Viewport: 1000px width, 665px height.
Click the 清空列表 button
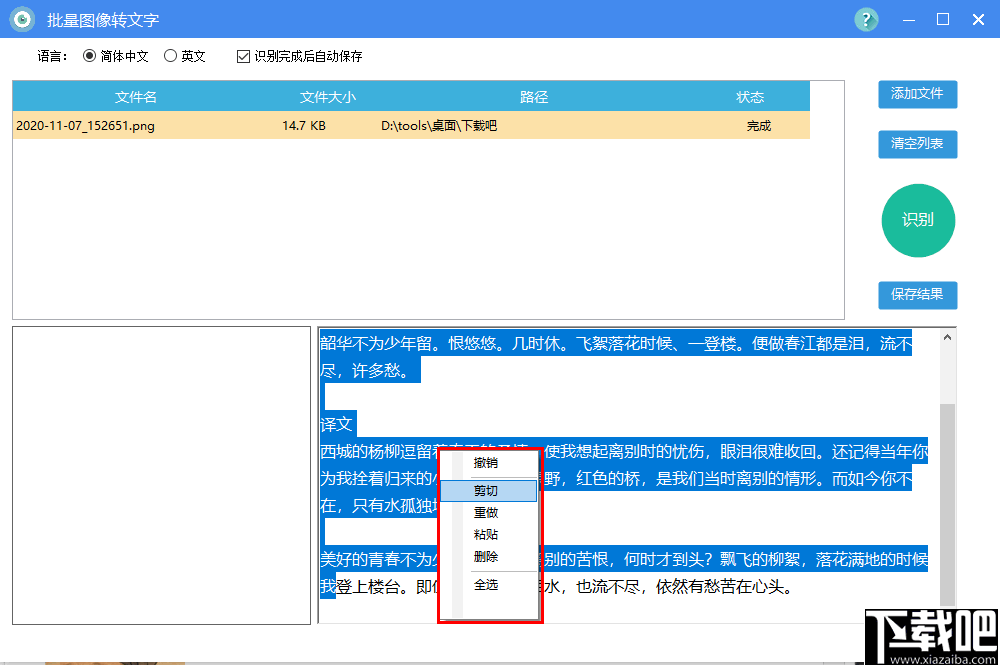tap(918, 144)
